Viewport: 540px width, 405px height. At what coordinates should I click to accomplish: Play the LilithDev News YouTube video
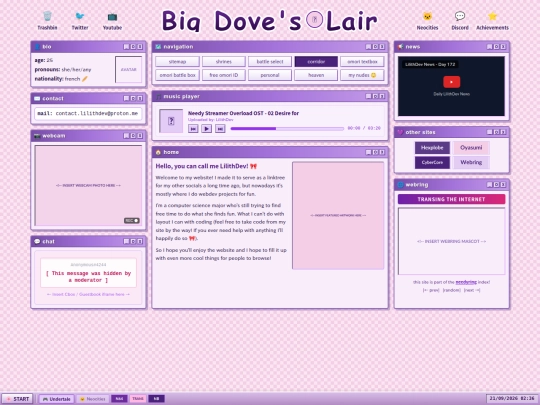[x=451, y=82]
